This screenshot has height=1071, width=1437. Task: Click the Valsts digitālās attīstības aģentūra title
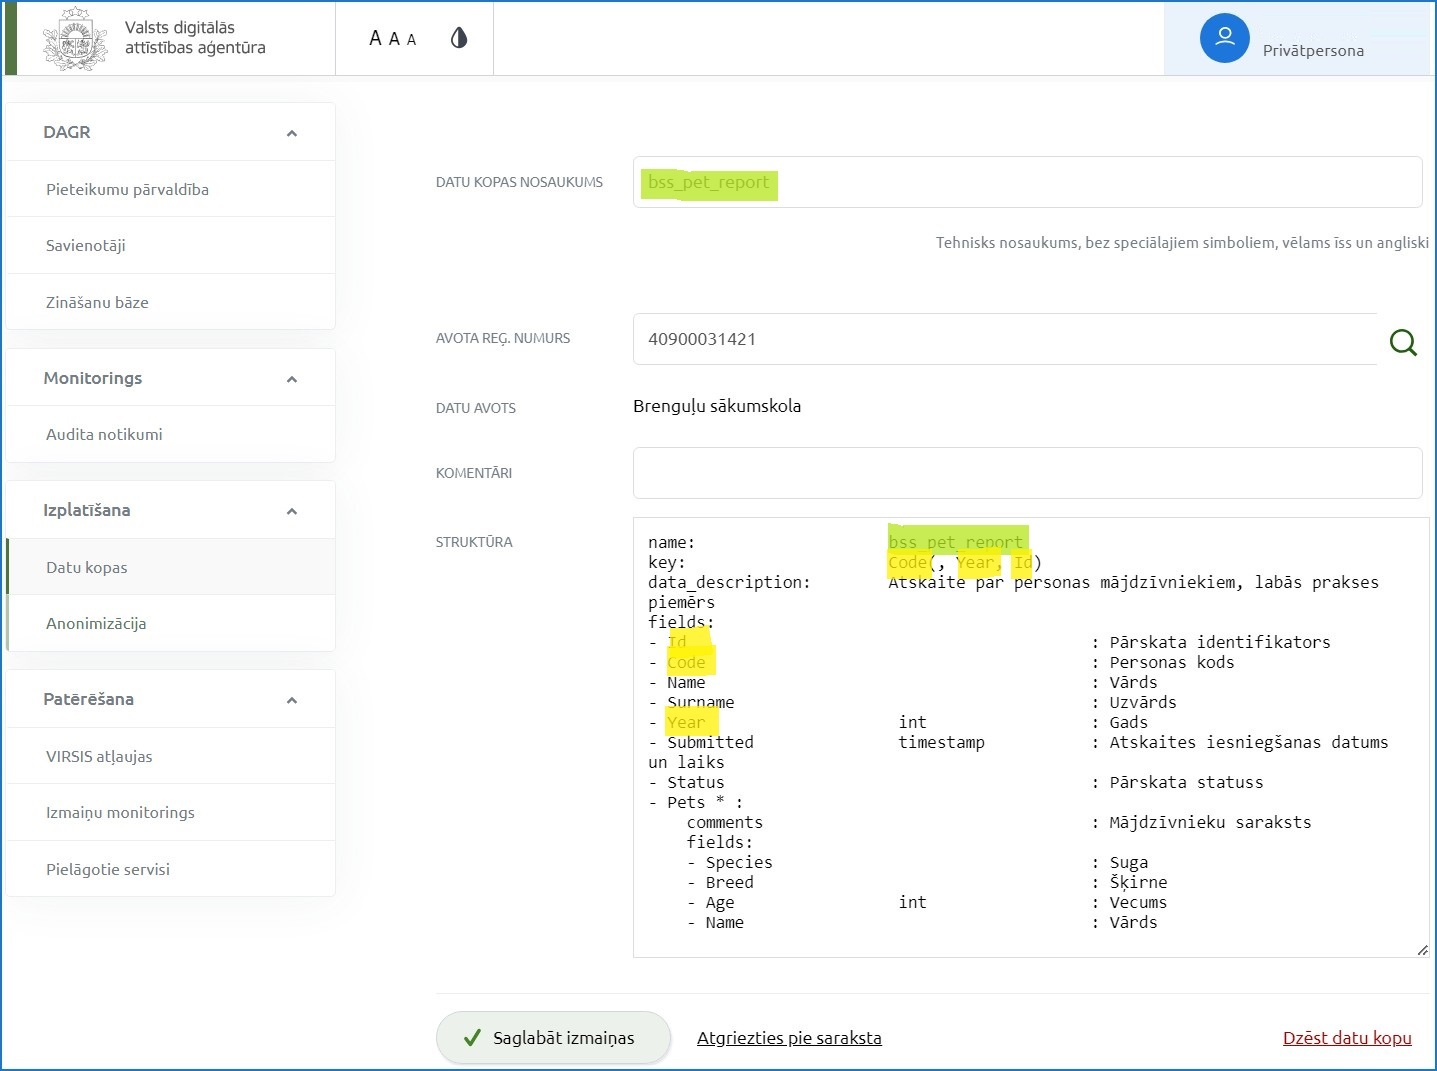pos(195,38)
